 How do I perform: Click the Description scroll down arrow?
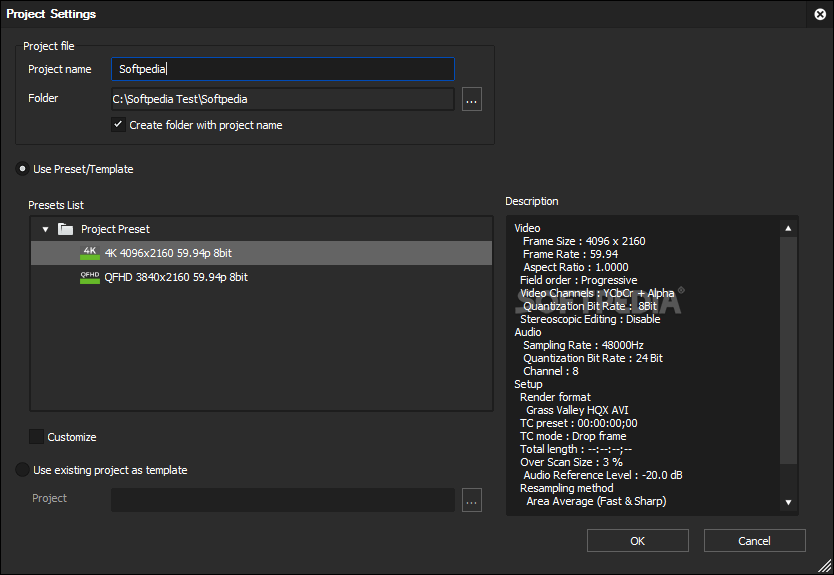point(788,502)
